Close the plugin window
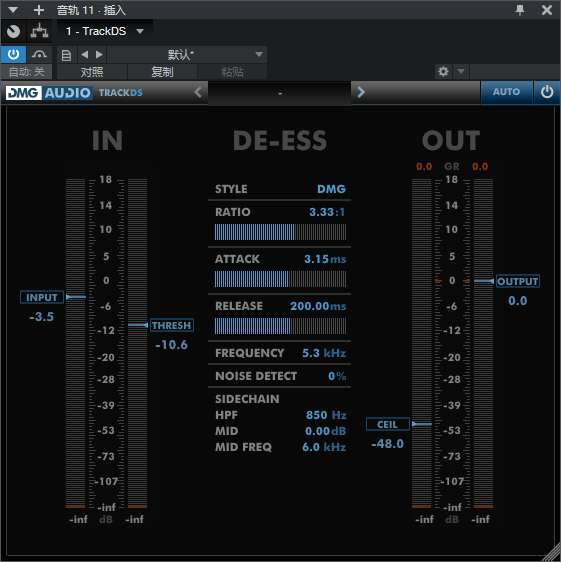Screen dimensions: 561x562 (x=547, y=10)
